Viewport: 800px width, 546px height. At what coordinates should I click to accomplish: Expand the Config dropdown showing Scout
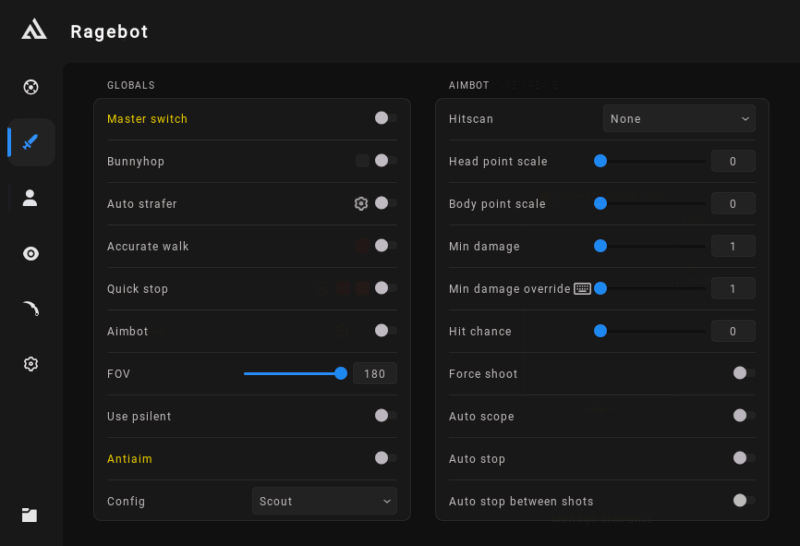pos(324,501)
